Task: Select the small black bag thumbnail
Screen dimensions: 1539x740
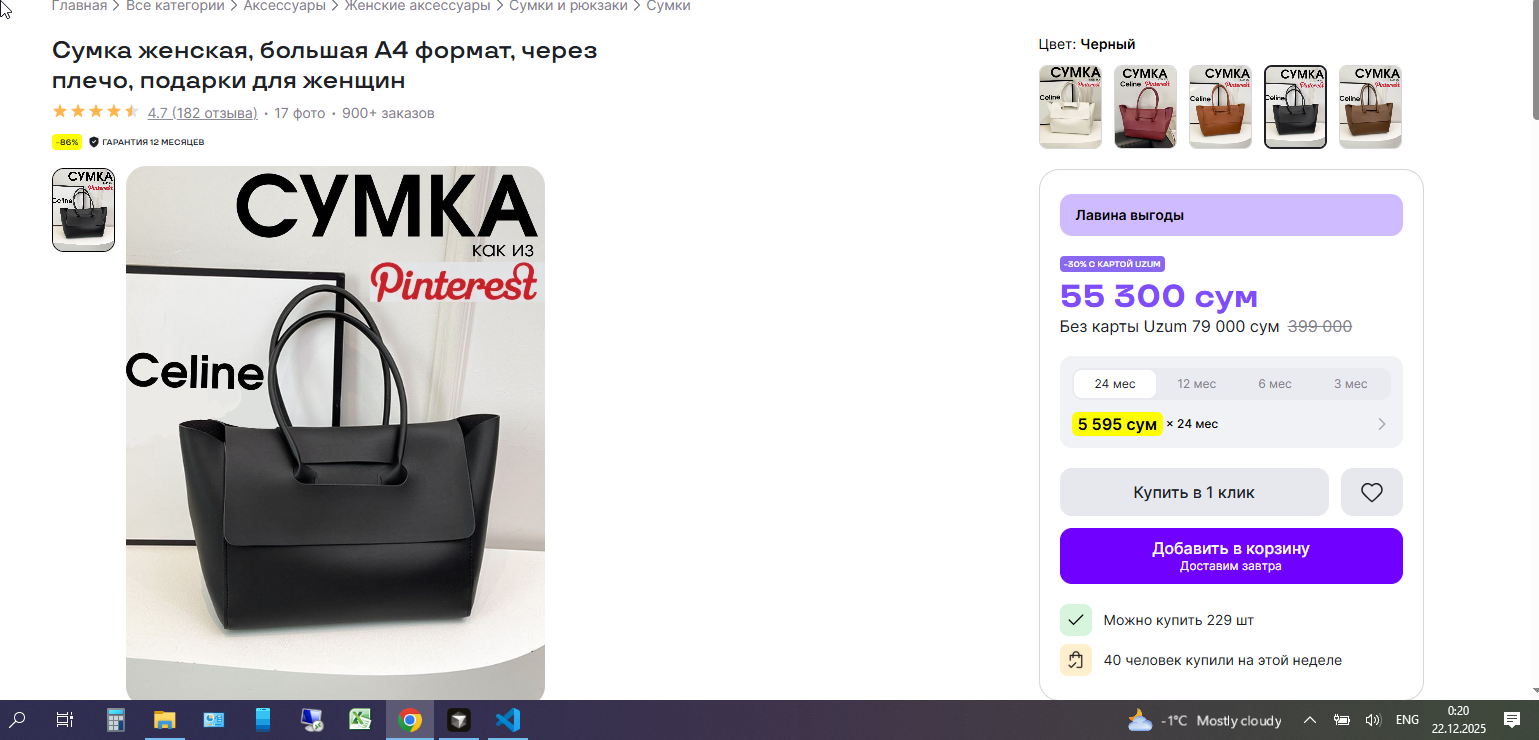Action: point(83,210)
